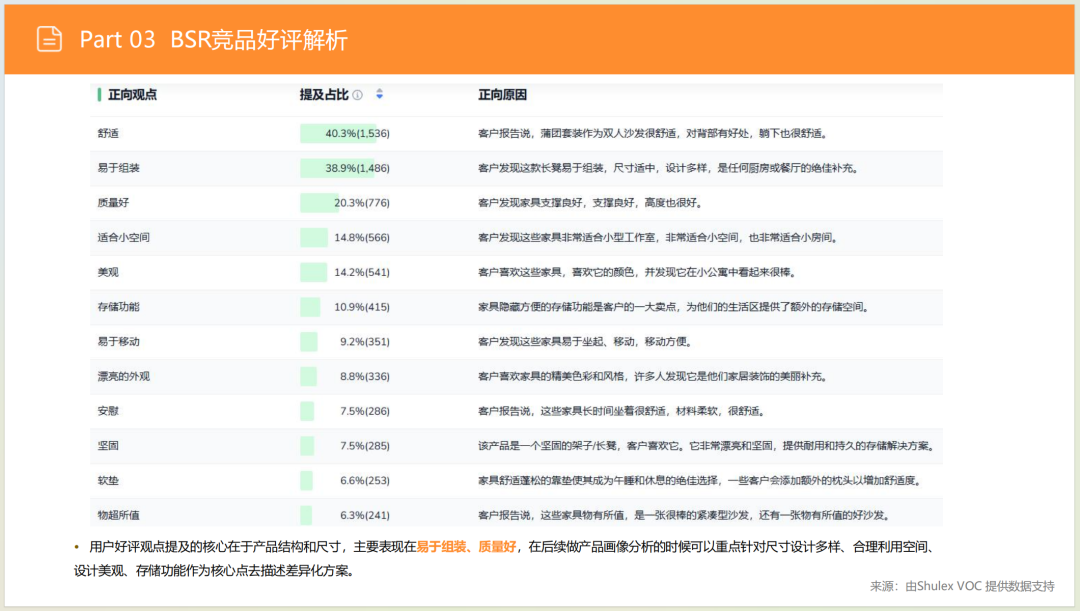Image resolution: width=1080 pixels, height=611 pixels.
Task: Click the reason text for 美观 row
Action: 637,272
